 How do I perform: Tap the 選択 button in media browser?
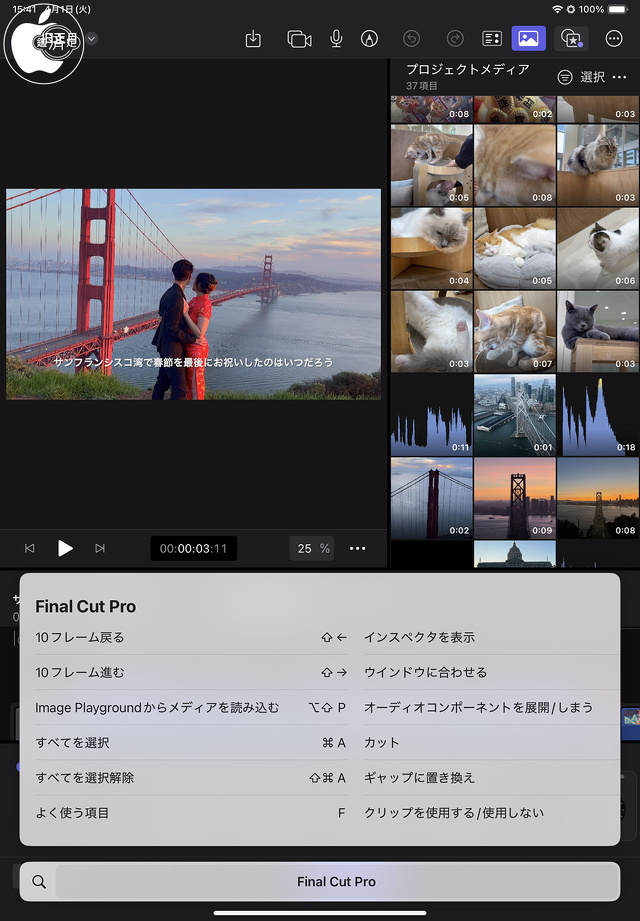click(592, 77)
